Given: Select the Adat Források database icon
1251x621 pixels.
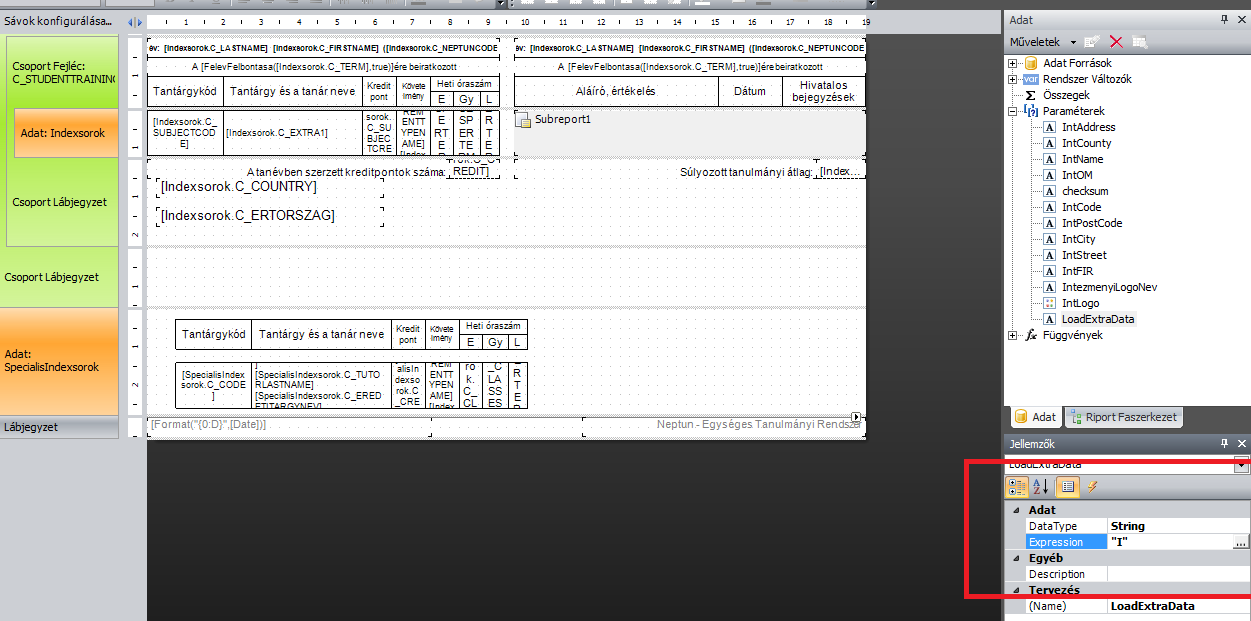Looking at the screenshot, I should point(1030,63).
